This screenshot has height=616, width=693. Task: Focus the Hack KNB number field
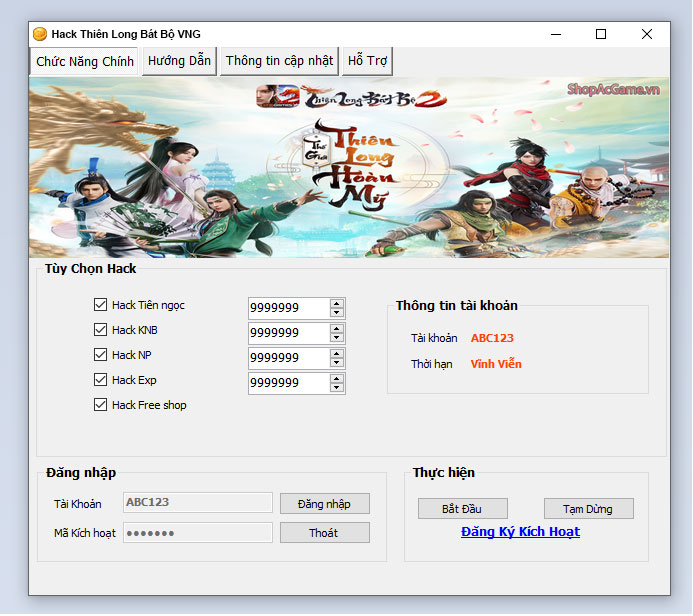pyautogui.click(x=289, y=333)
